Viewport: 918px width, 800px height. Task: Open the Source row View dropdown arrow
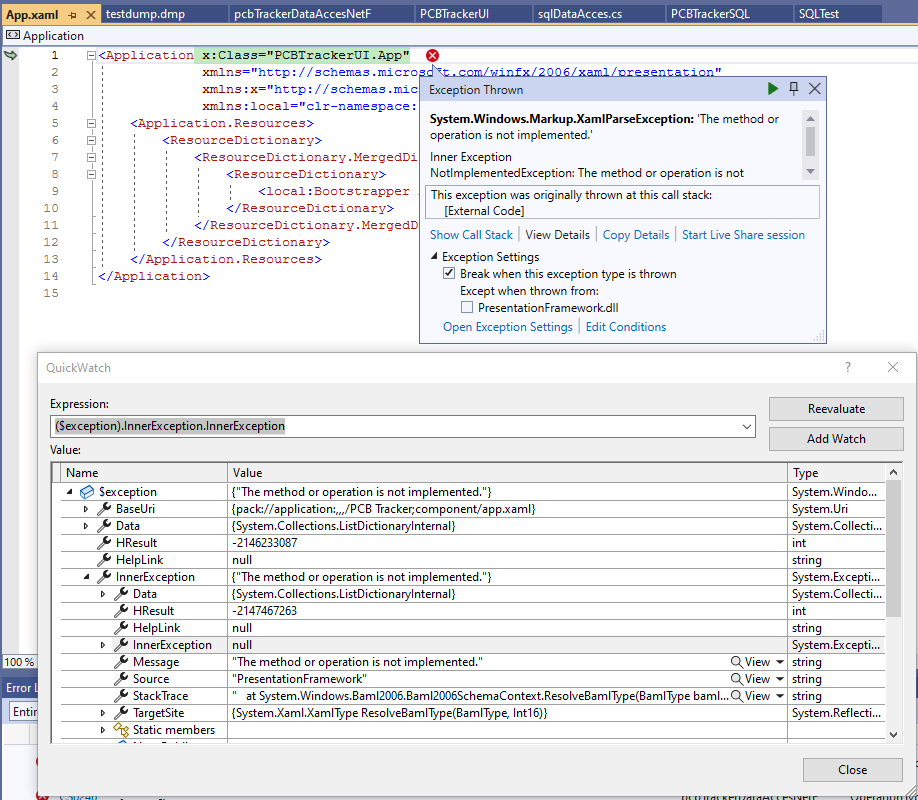(779, 679)
